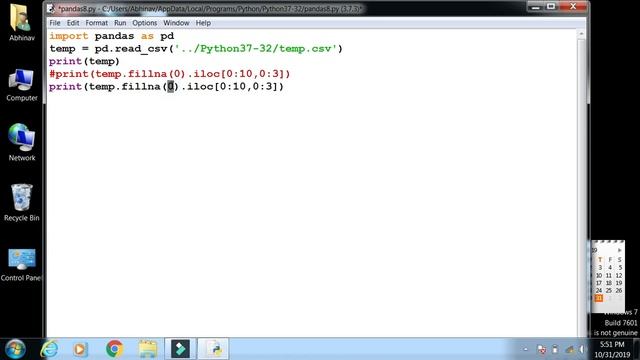
Task: Show hidden system tray icons
Action: click(525, 349)
